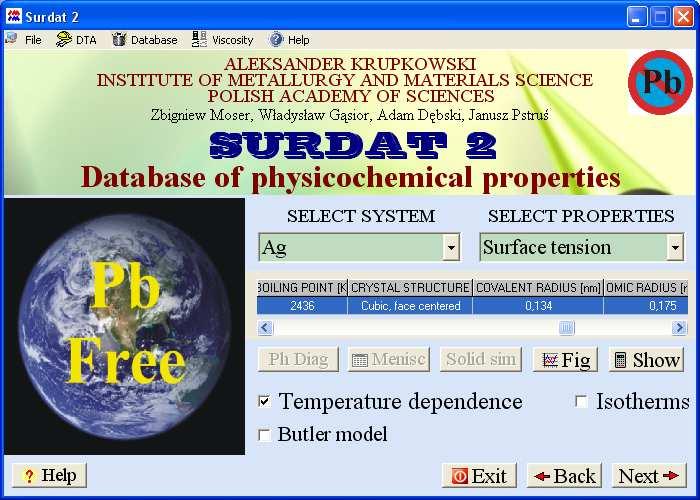Click the crossed-out Pb logo

[x=660, y=82]
